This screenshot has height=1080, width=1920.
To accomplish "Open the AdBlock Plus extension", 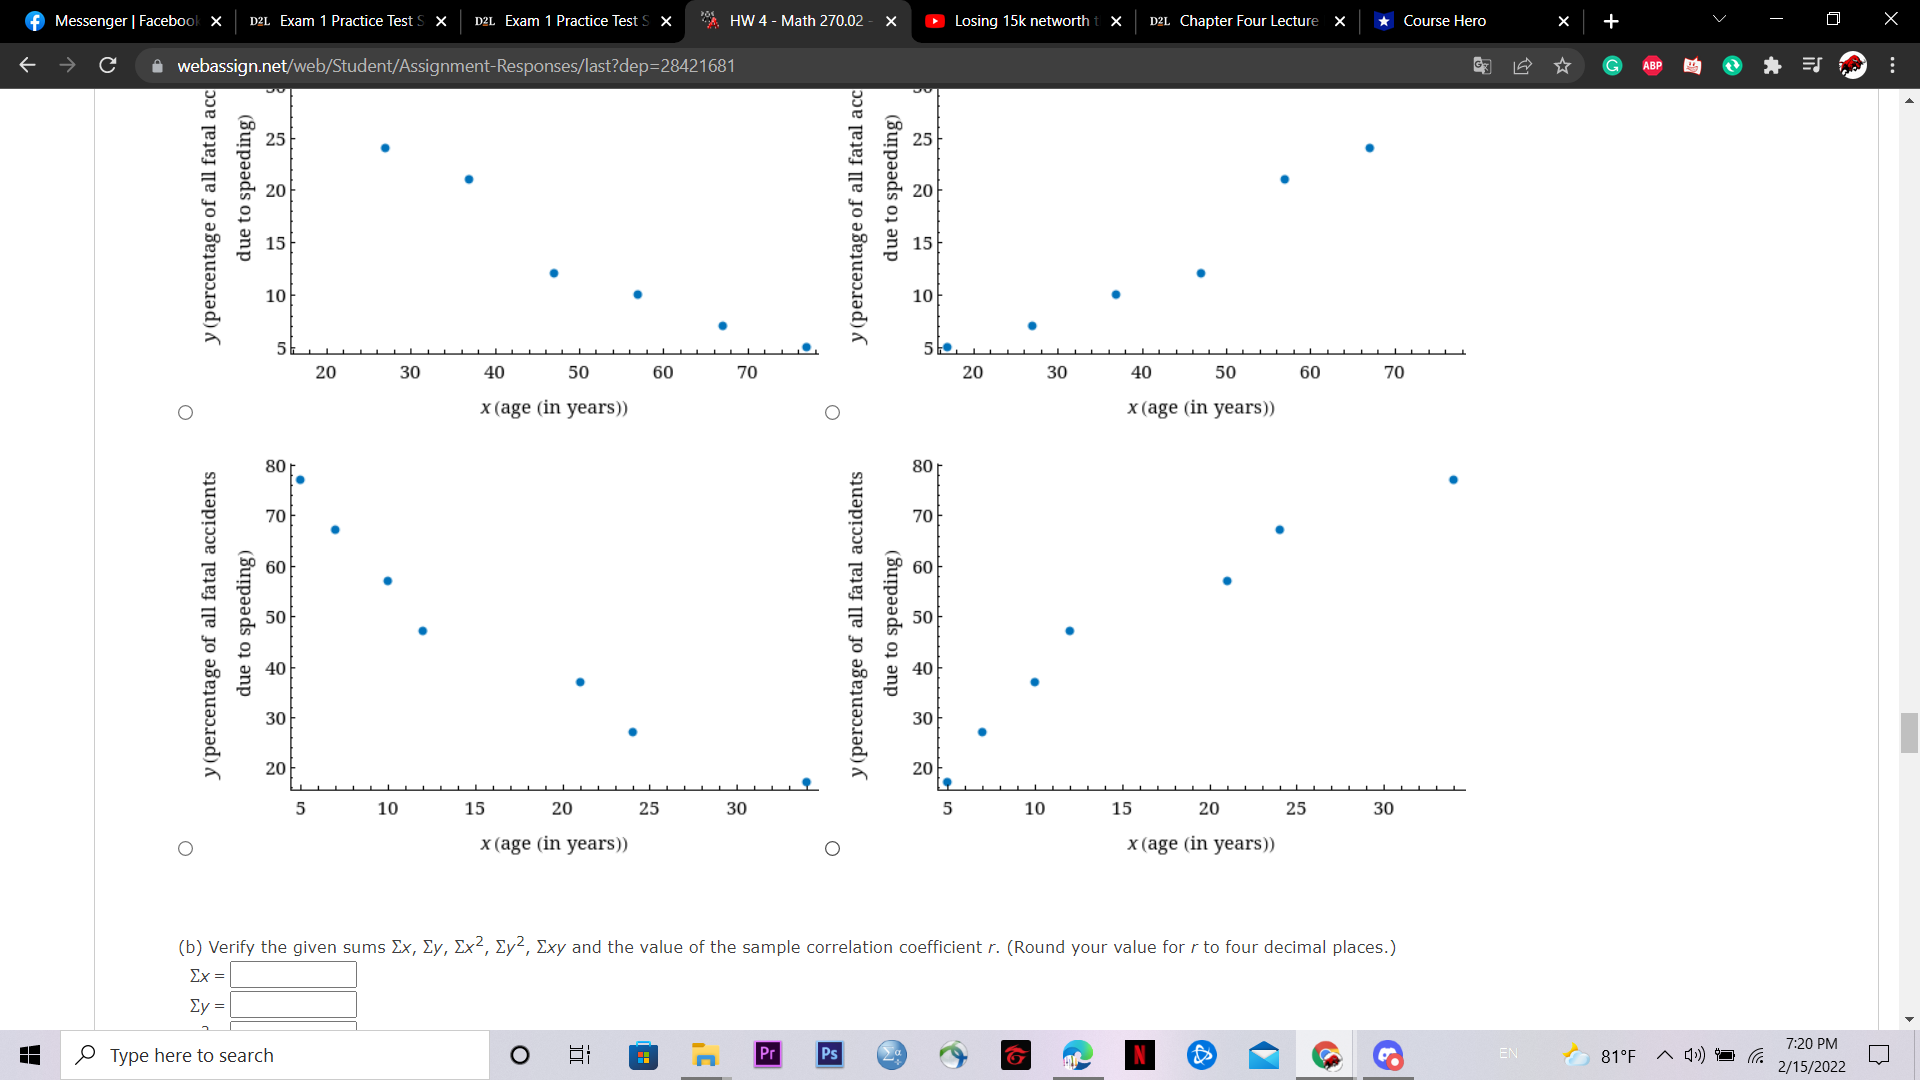I will click(x=1652, y=66).
